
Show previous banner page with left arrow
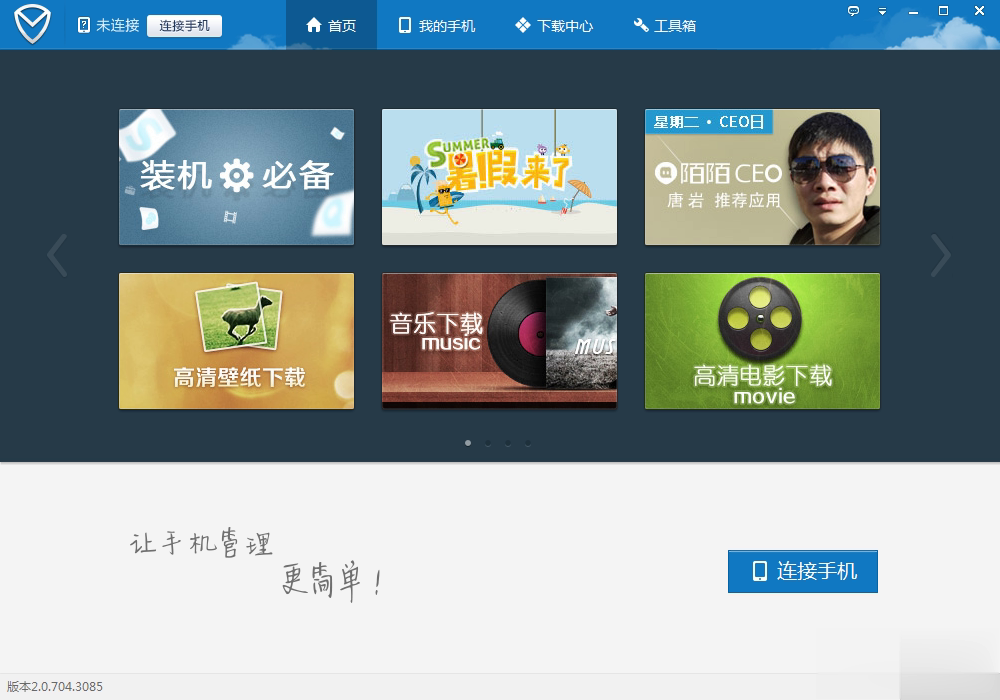click(58, 256)
